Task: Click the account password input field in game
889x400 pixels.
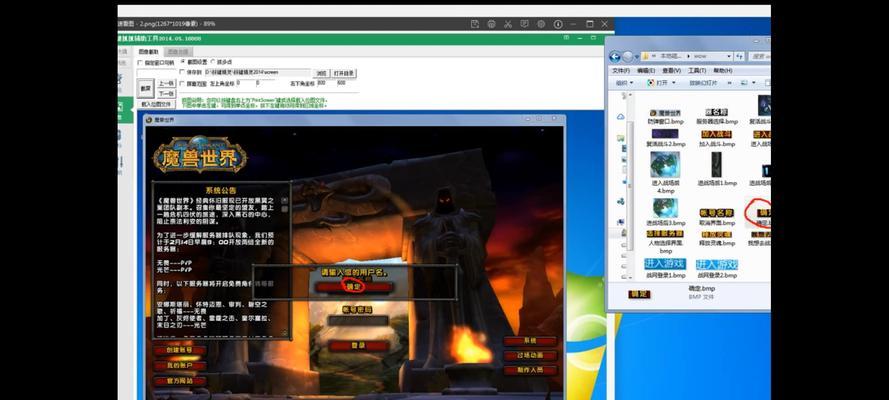Action: point(358,320)
